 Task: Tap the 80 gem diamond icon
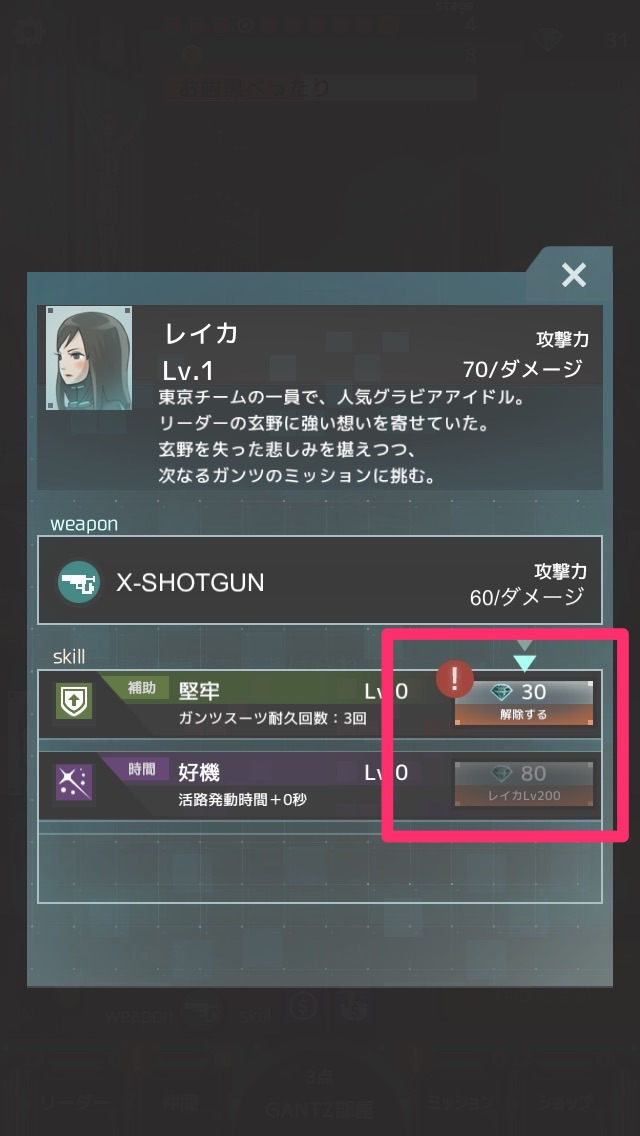pyautogui.click(x=502, y=774)
